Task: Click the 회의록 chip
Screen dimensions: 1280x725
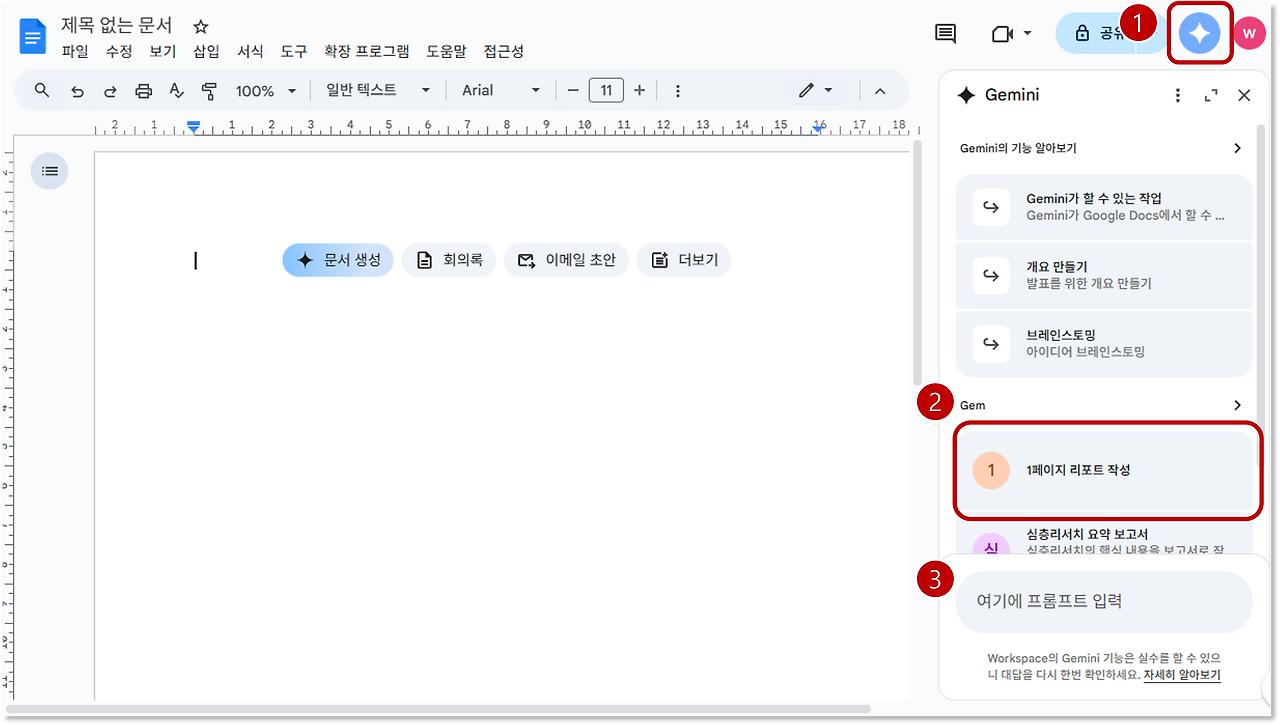Action: (449, 260)
